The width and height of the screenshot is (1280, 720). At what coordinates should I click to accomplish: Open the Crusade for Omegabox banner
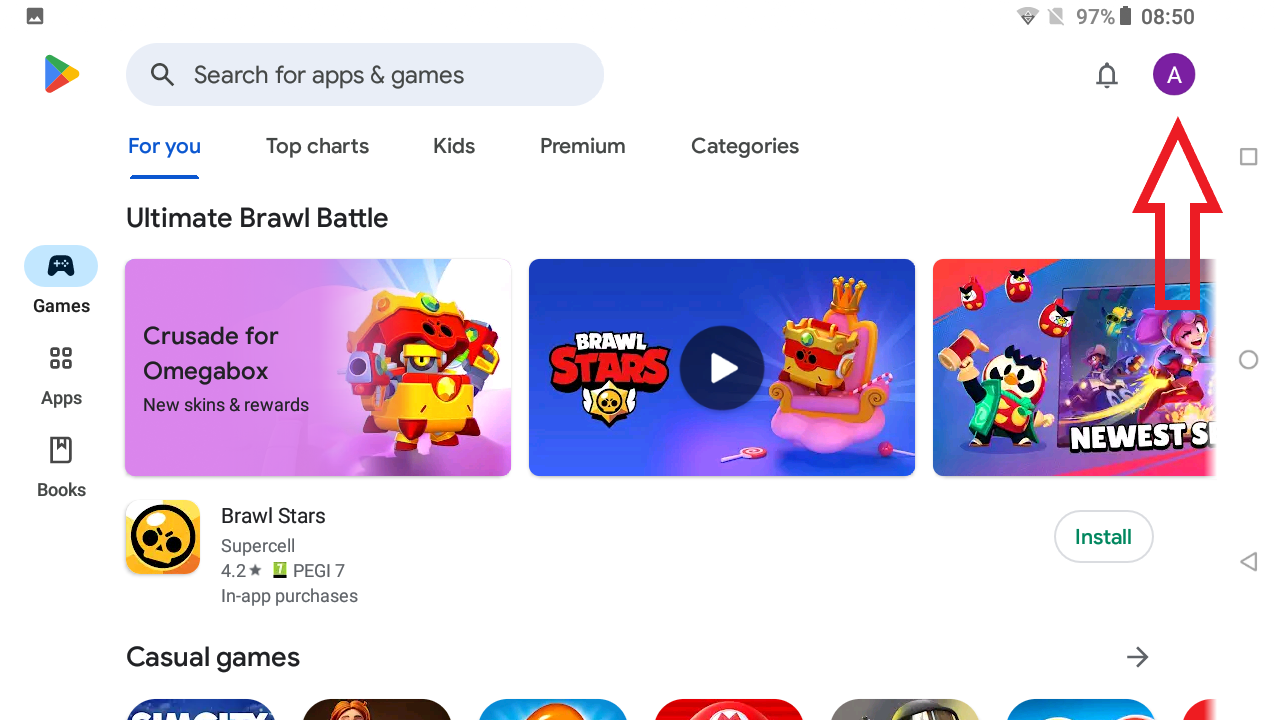pos(318,368)
